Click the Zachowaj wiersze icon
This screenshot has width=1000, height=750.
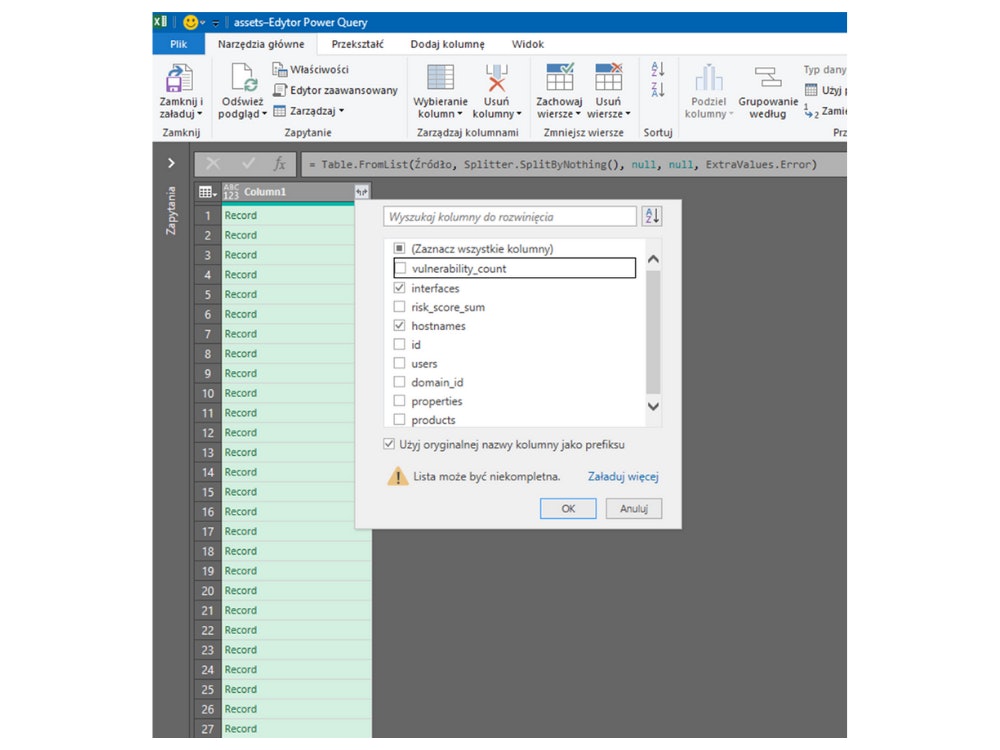click(559, 78)
